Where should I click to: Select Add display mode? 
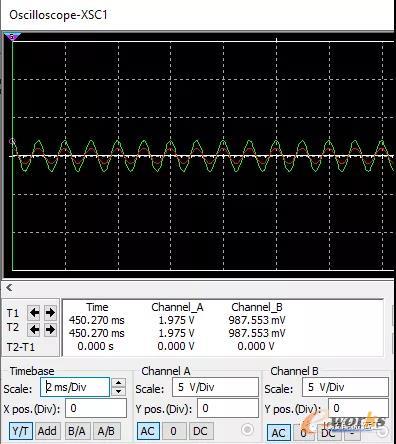point(47,431)
